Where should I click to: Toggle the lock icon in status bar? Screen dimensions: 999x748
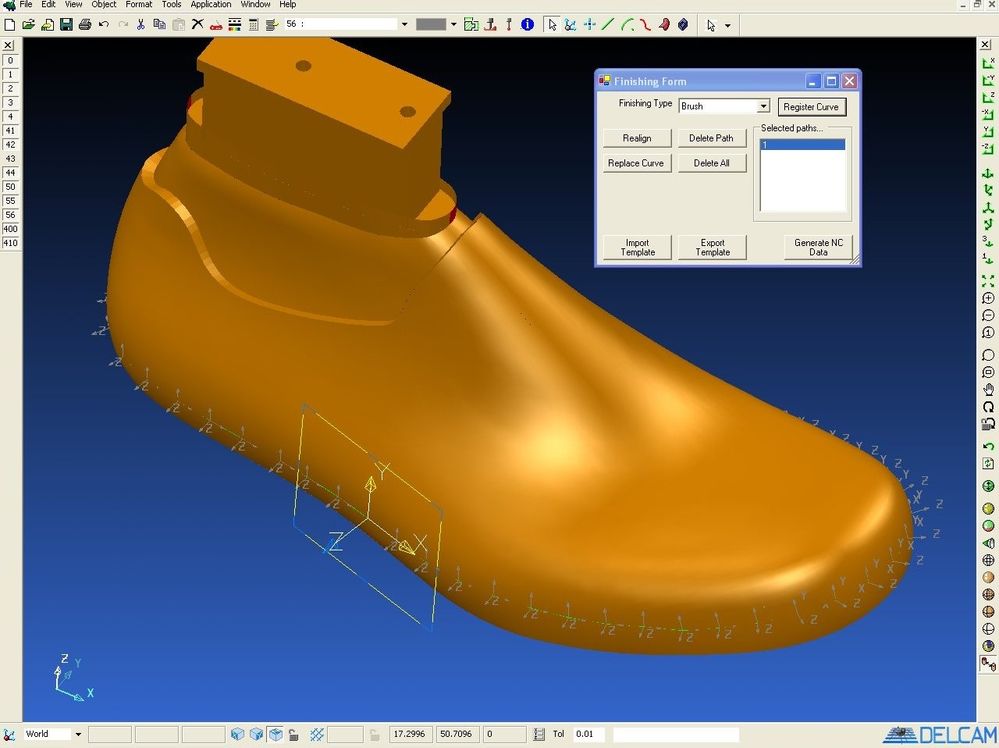pyautogui.click(x=293, y=734)
